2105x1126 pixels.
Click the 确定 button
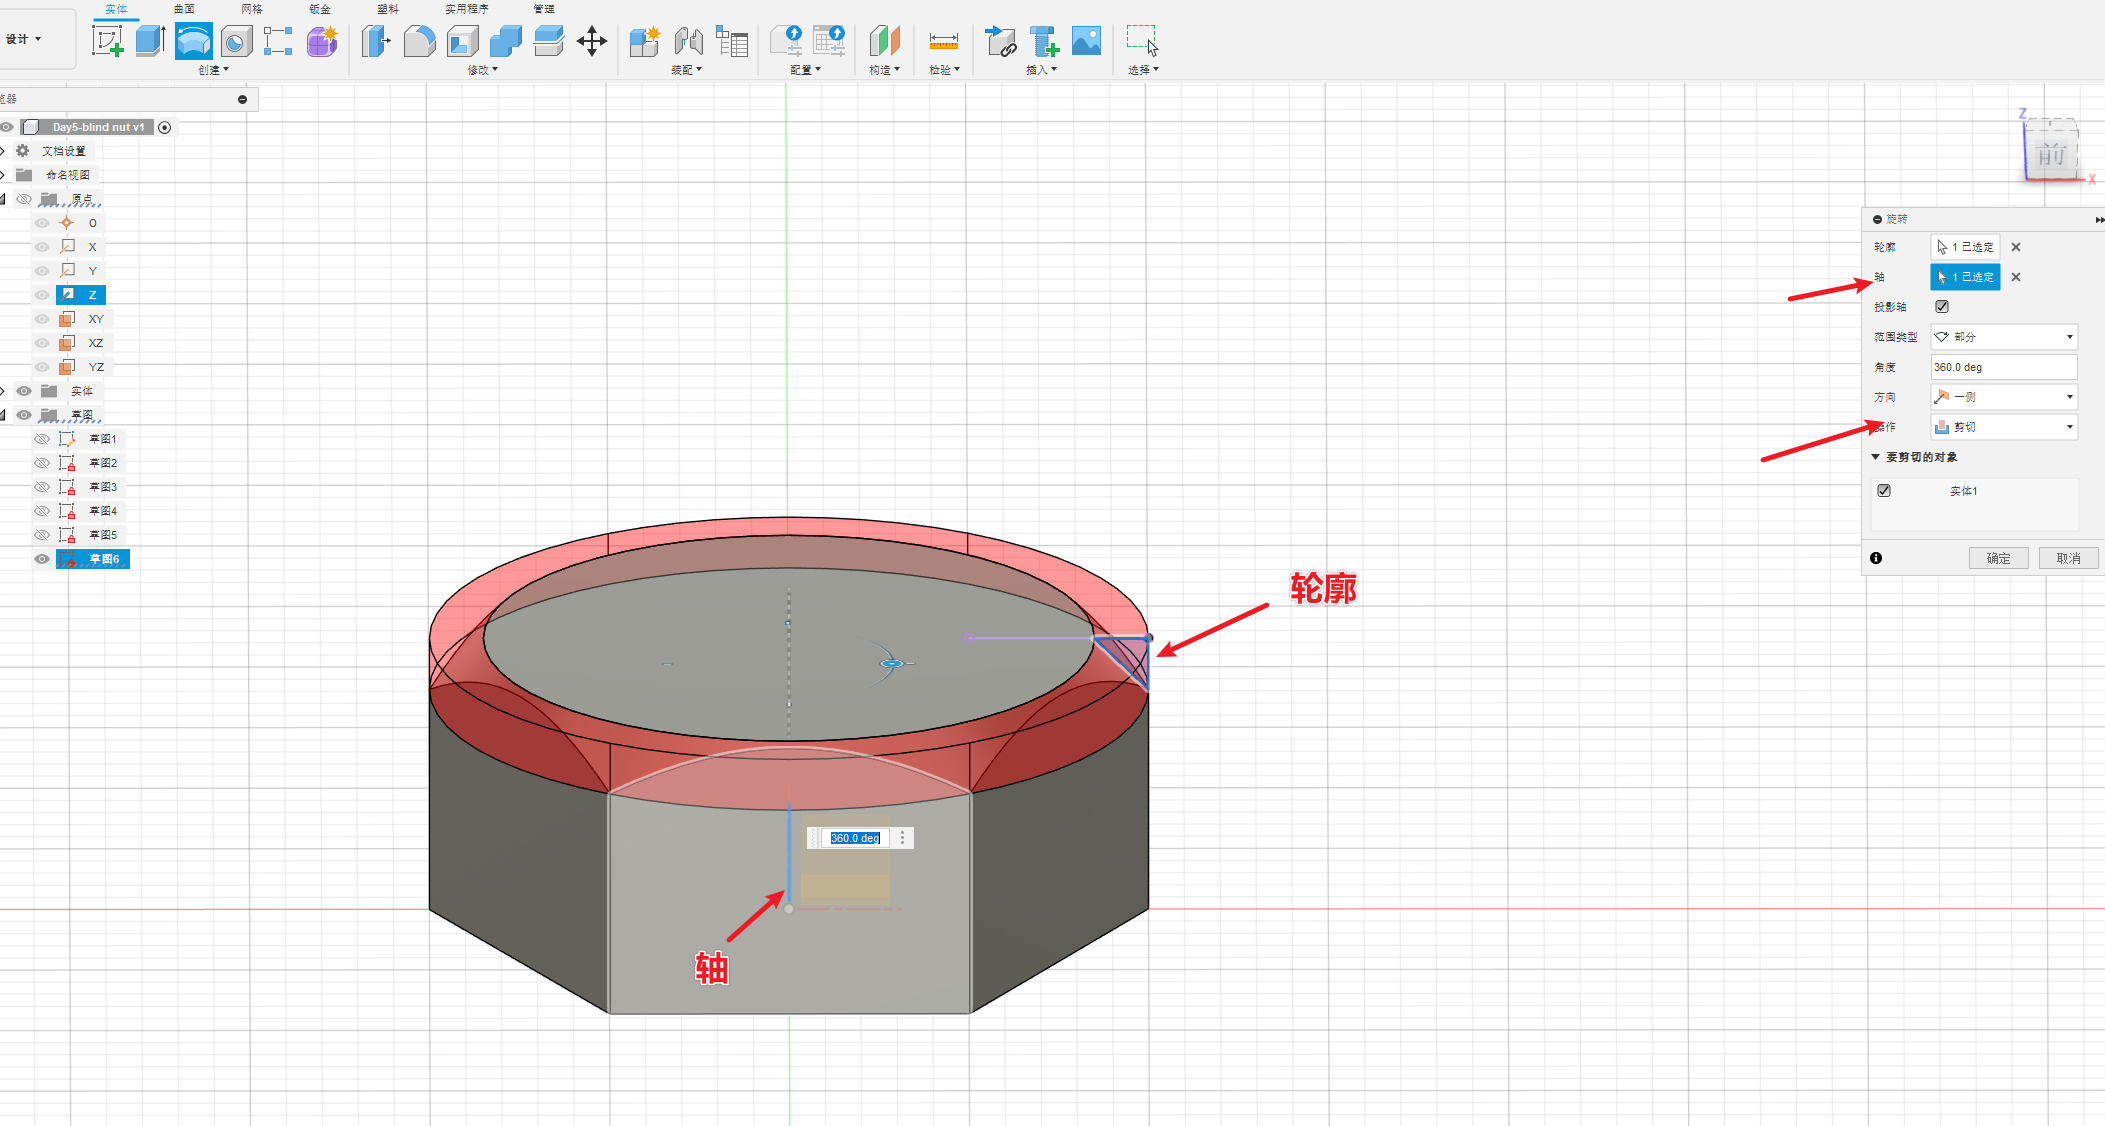(x=1998, y=558)
